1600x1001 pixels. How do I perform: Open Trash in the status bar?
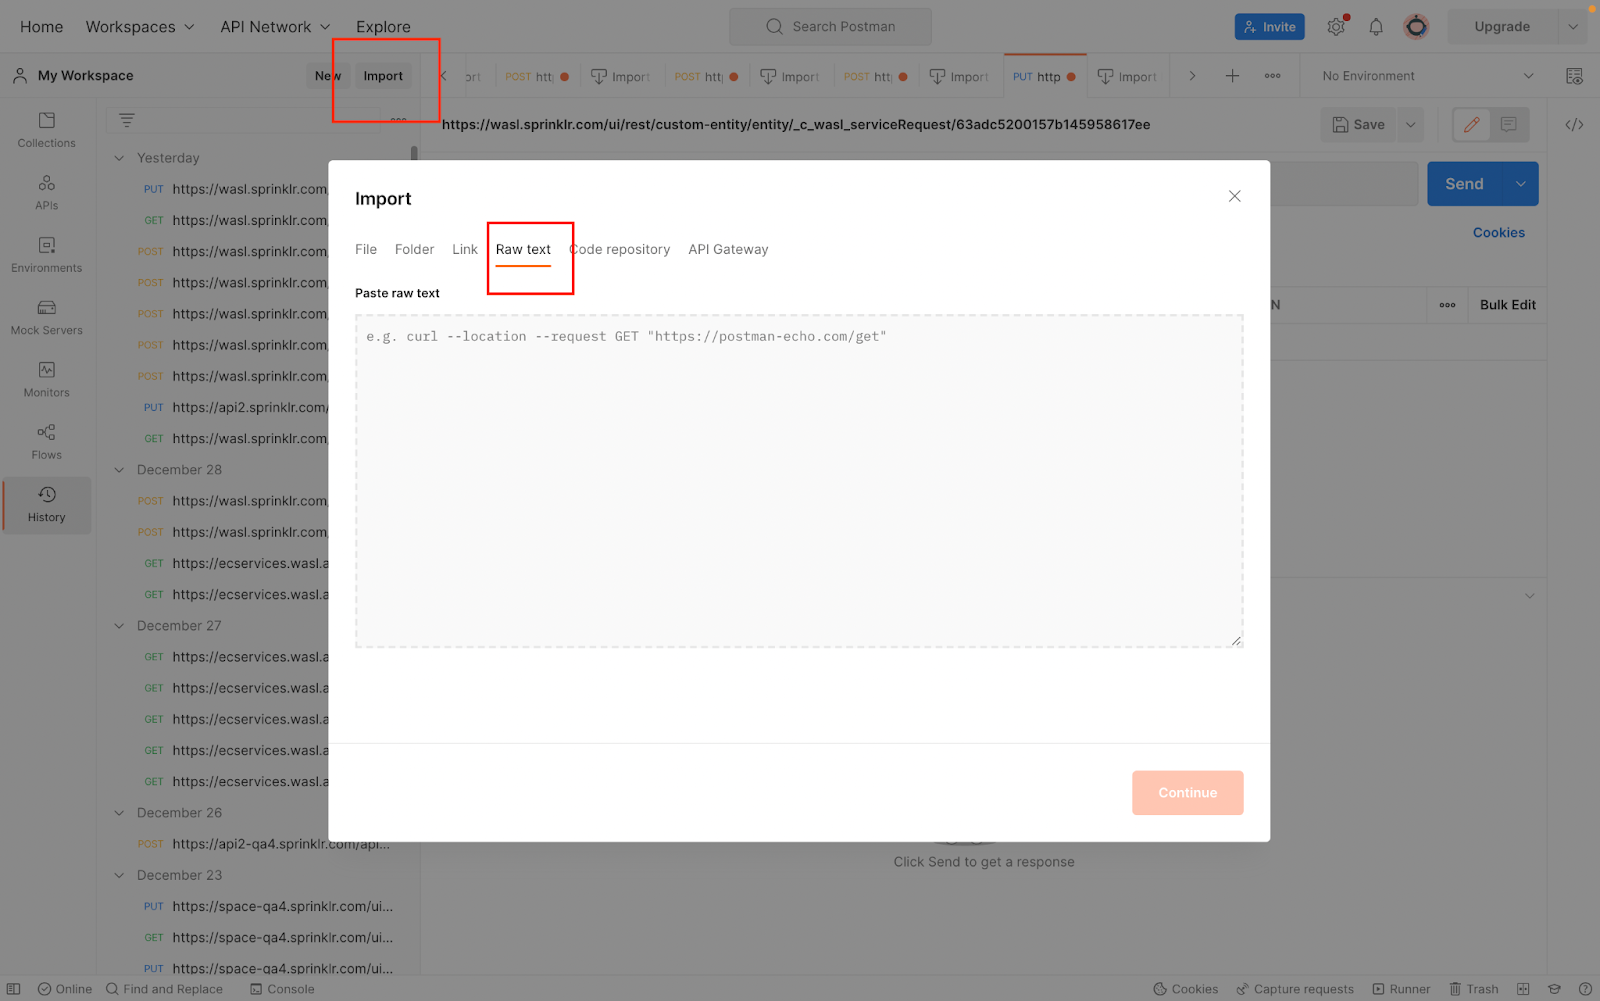(1474, 989)
